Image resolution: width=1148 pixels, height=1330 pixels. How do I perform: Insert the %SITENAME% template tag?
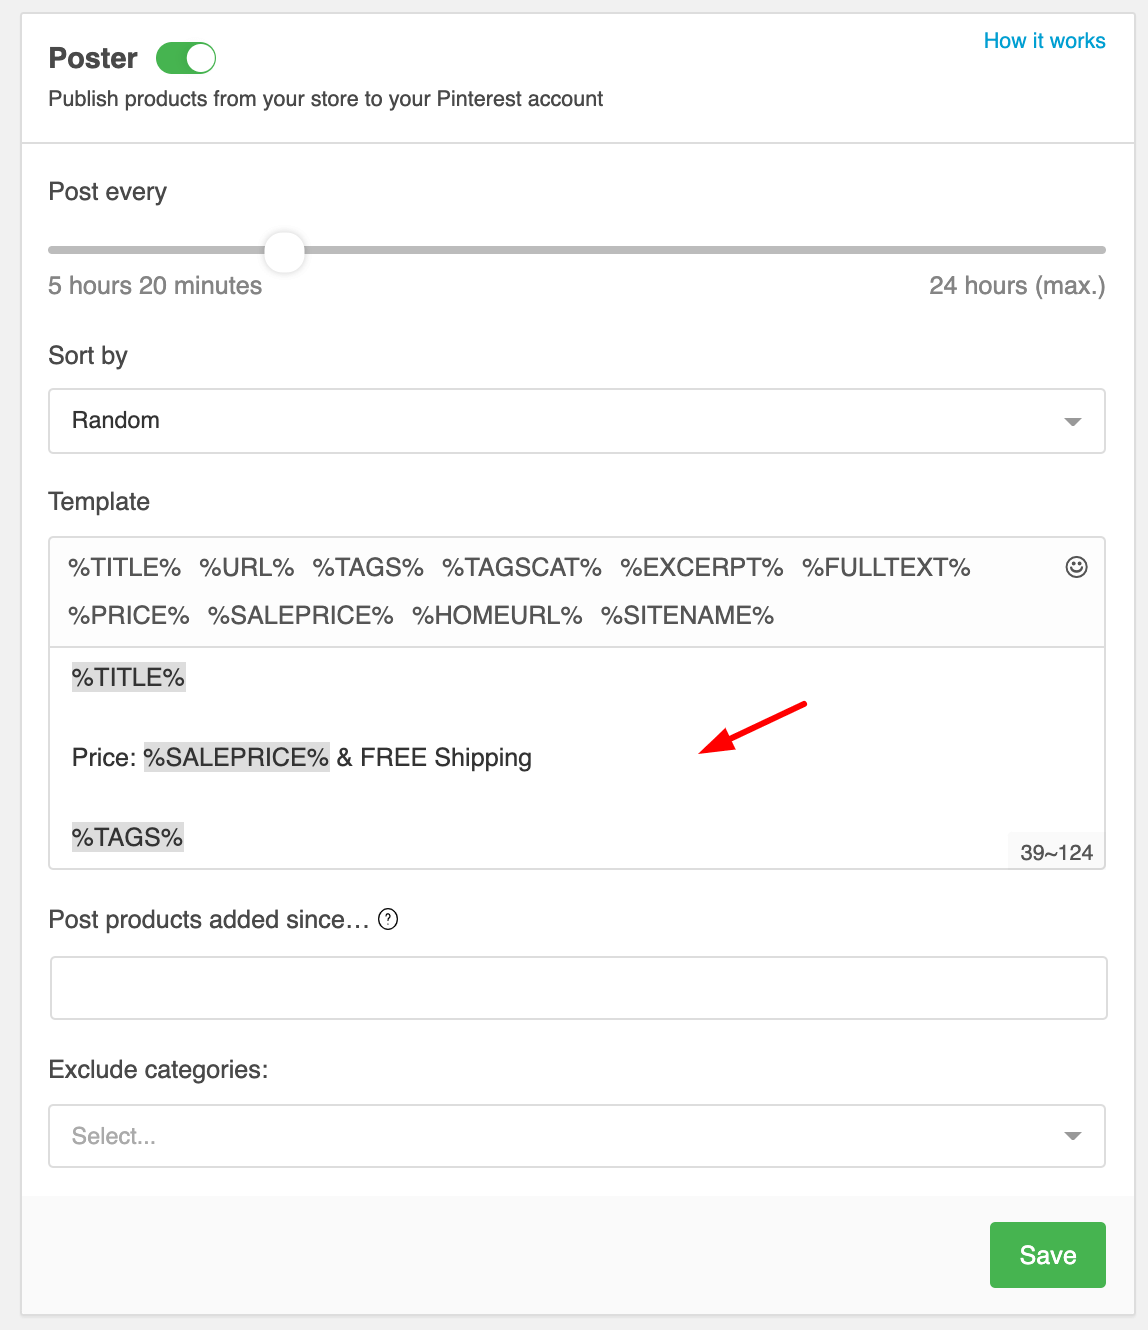688,616
